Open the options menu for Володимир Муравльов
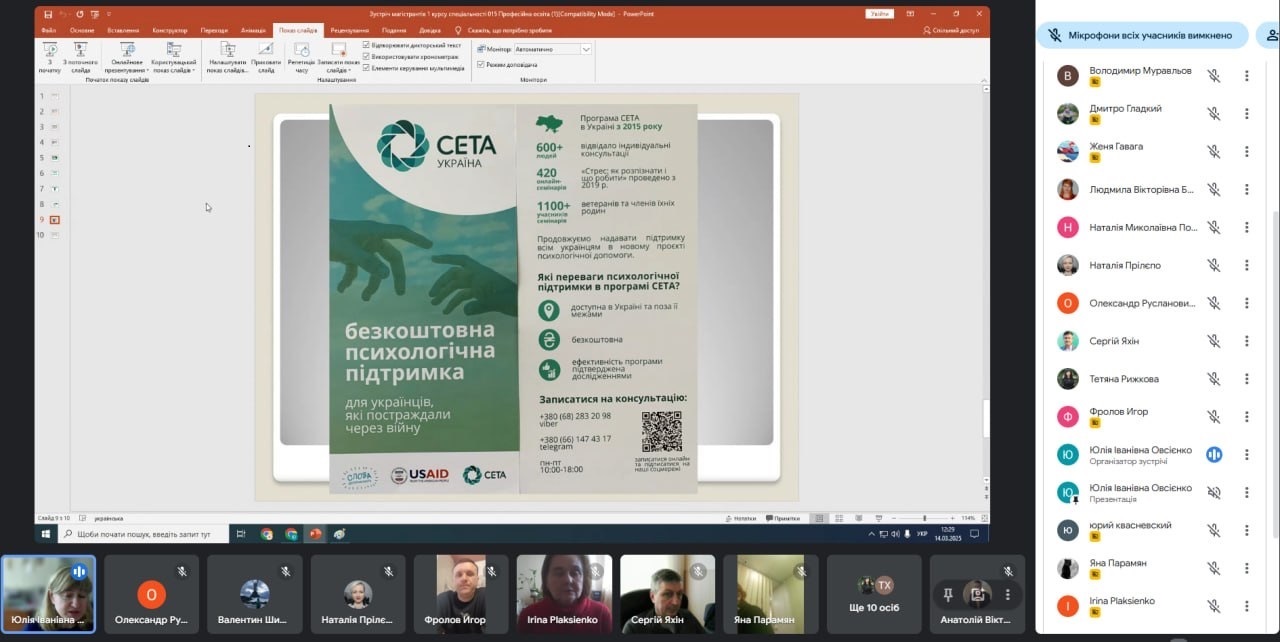 point(1246,76)
